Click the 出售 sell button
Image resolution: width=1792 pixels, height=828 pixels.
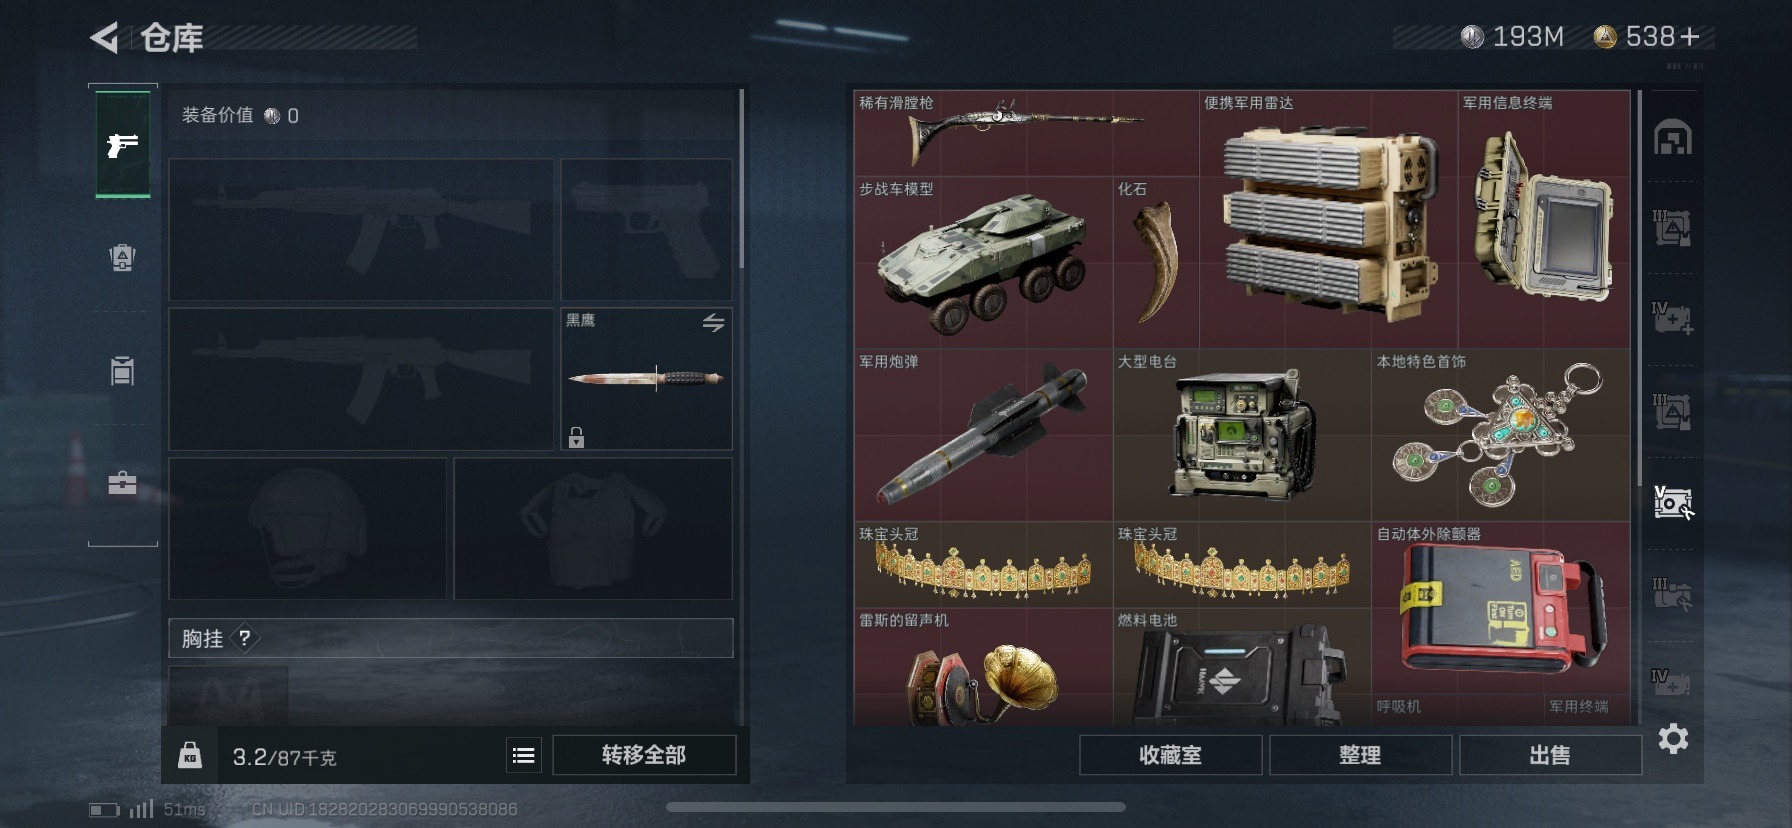[x=1550, y=755]
